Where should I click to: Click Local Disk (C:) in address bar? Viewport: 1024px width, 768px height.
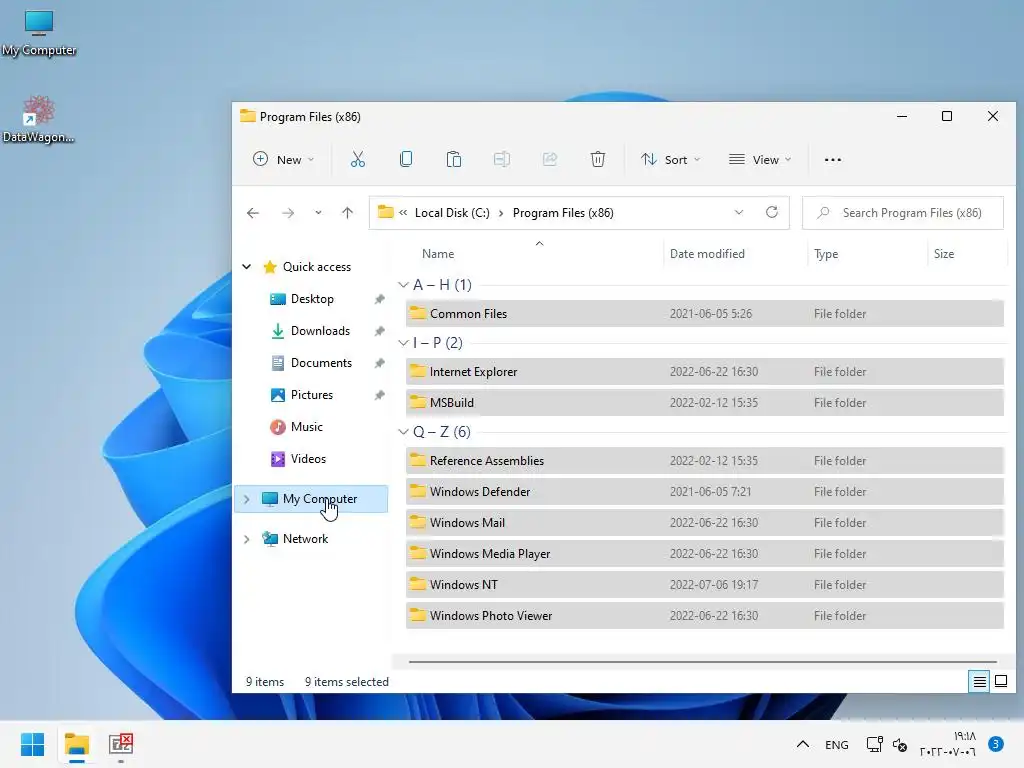tap(452, 213)
